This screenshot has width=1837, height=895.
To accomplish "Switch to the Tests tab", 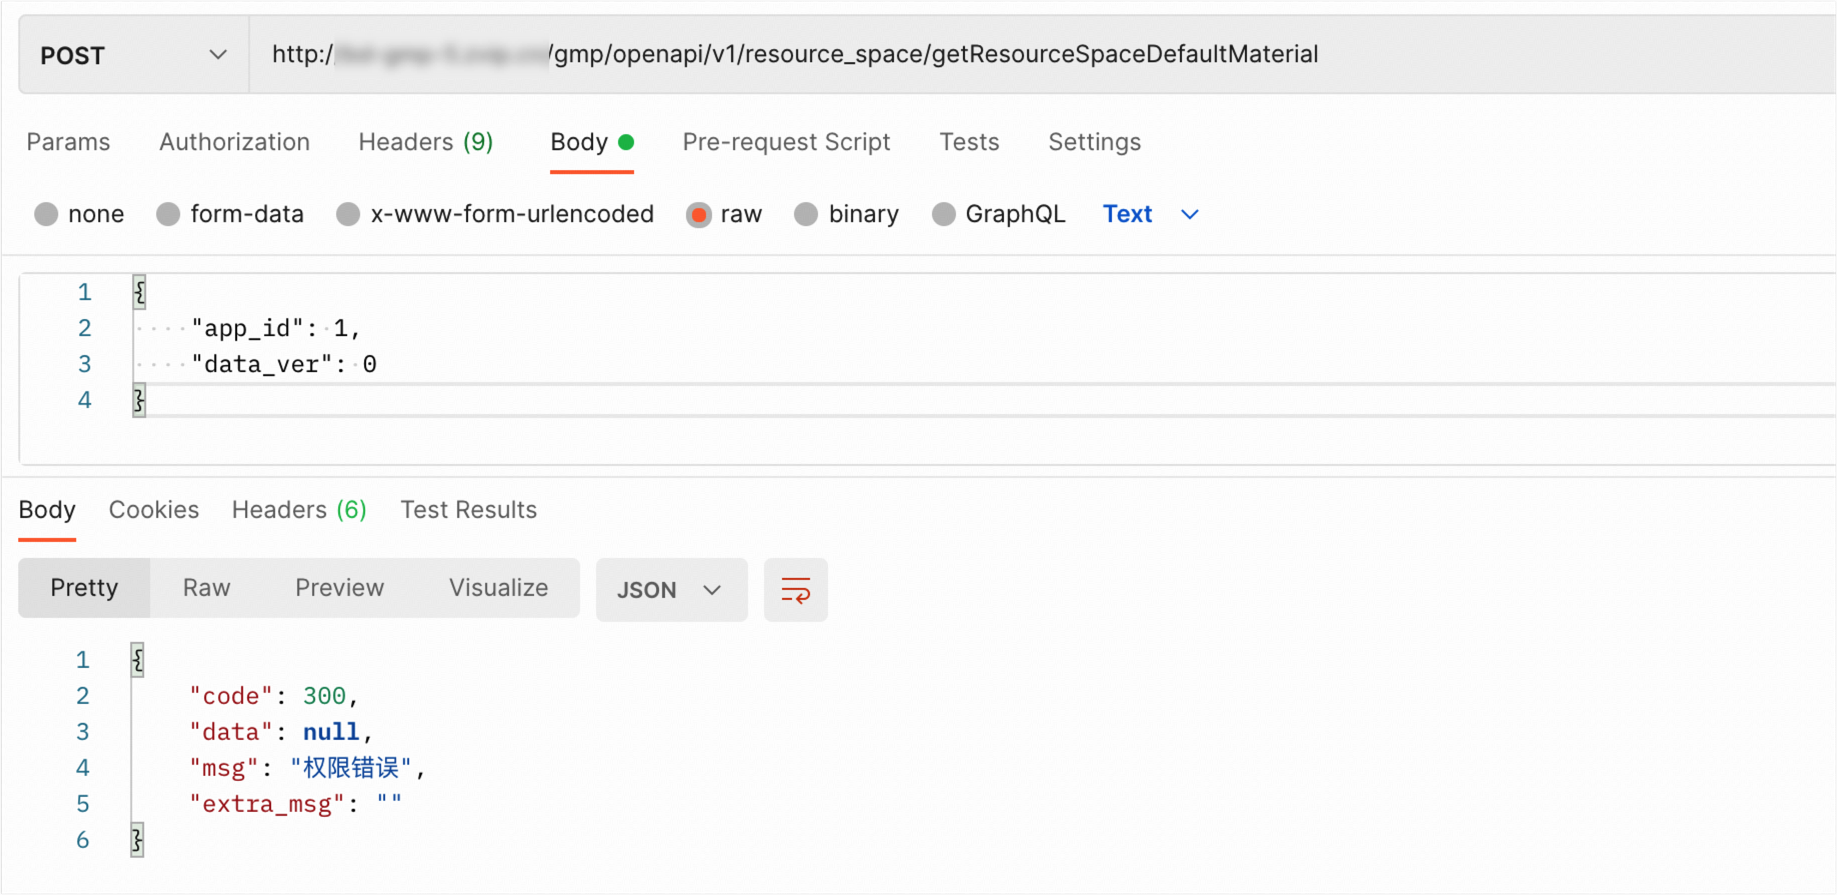I will 969,142.
